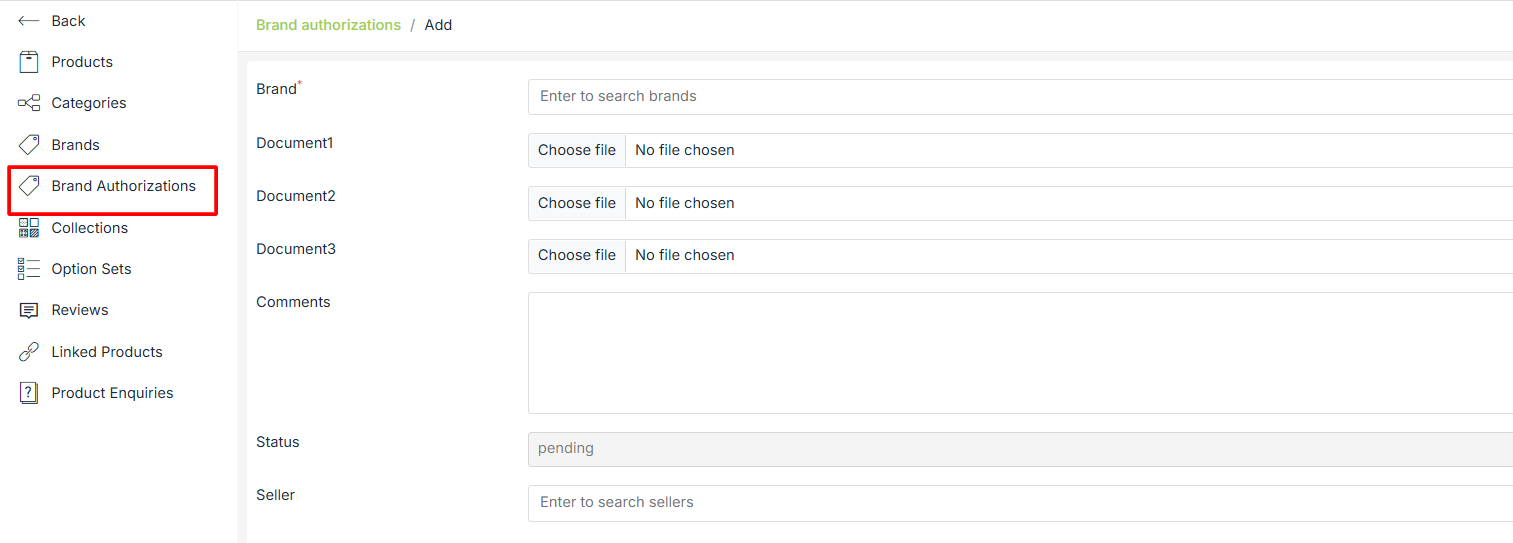Open Collections in the sidebar menu
1513x543 pixels.
coord(90,228)
